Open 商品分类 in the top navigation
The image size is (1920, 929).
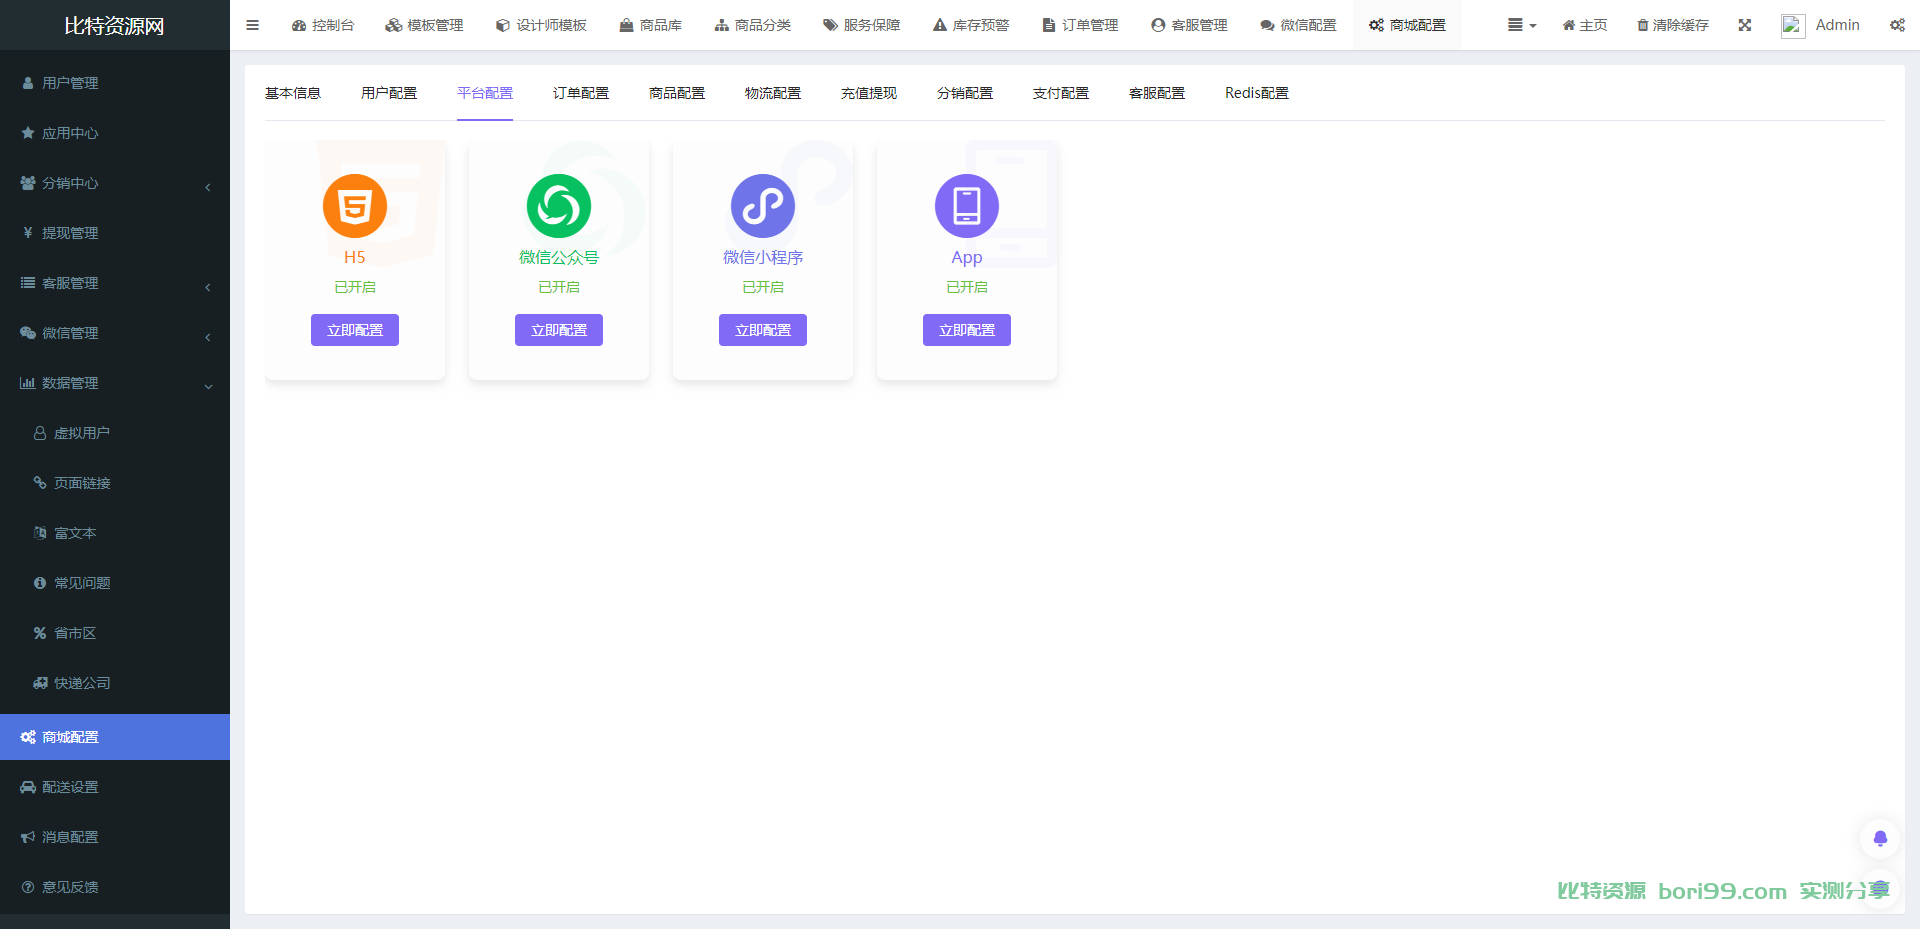753,25
